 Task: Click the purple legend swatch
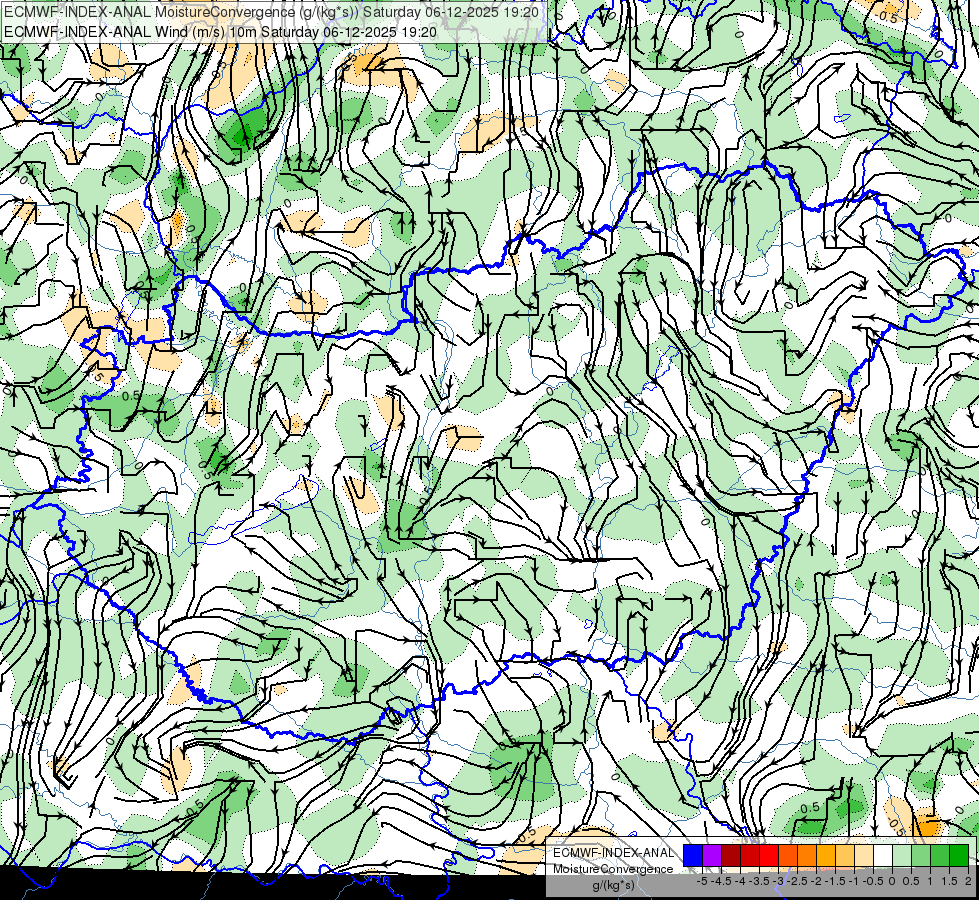pos(712,855)
